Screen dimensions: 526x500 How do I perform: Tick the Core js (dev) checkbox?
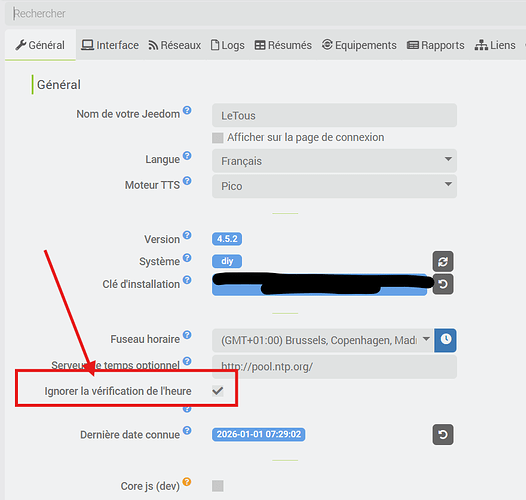coord(218,486)
